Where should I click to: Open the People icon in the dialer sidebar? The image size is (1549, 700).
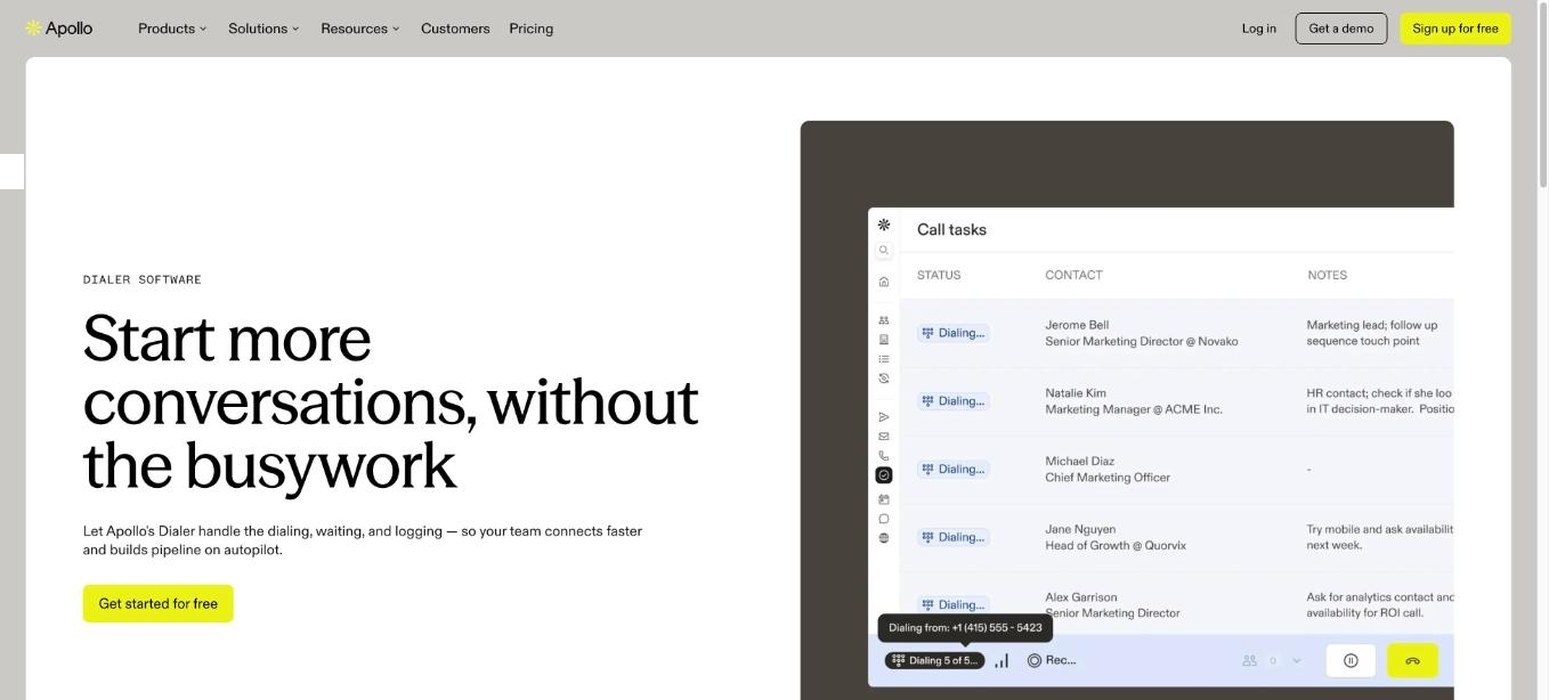tap(884, 320)
